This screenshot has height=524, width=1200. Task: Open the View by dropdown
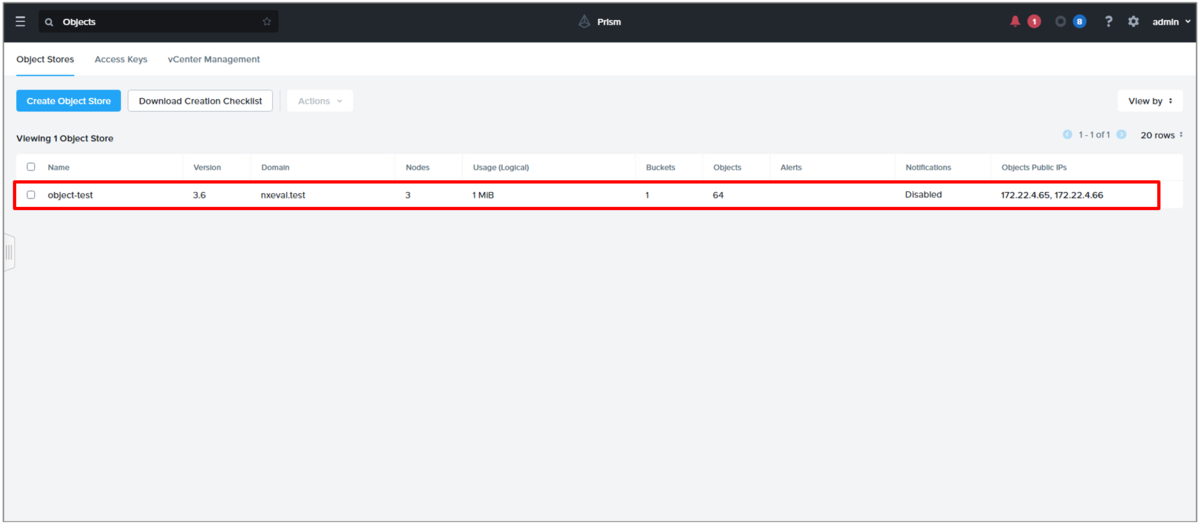click(x=1150, y=101)
